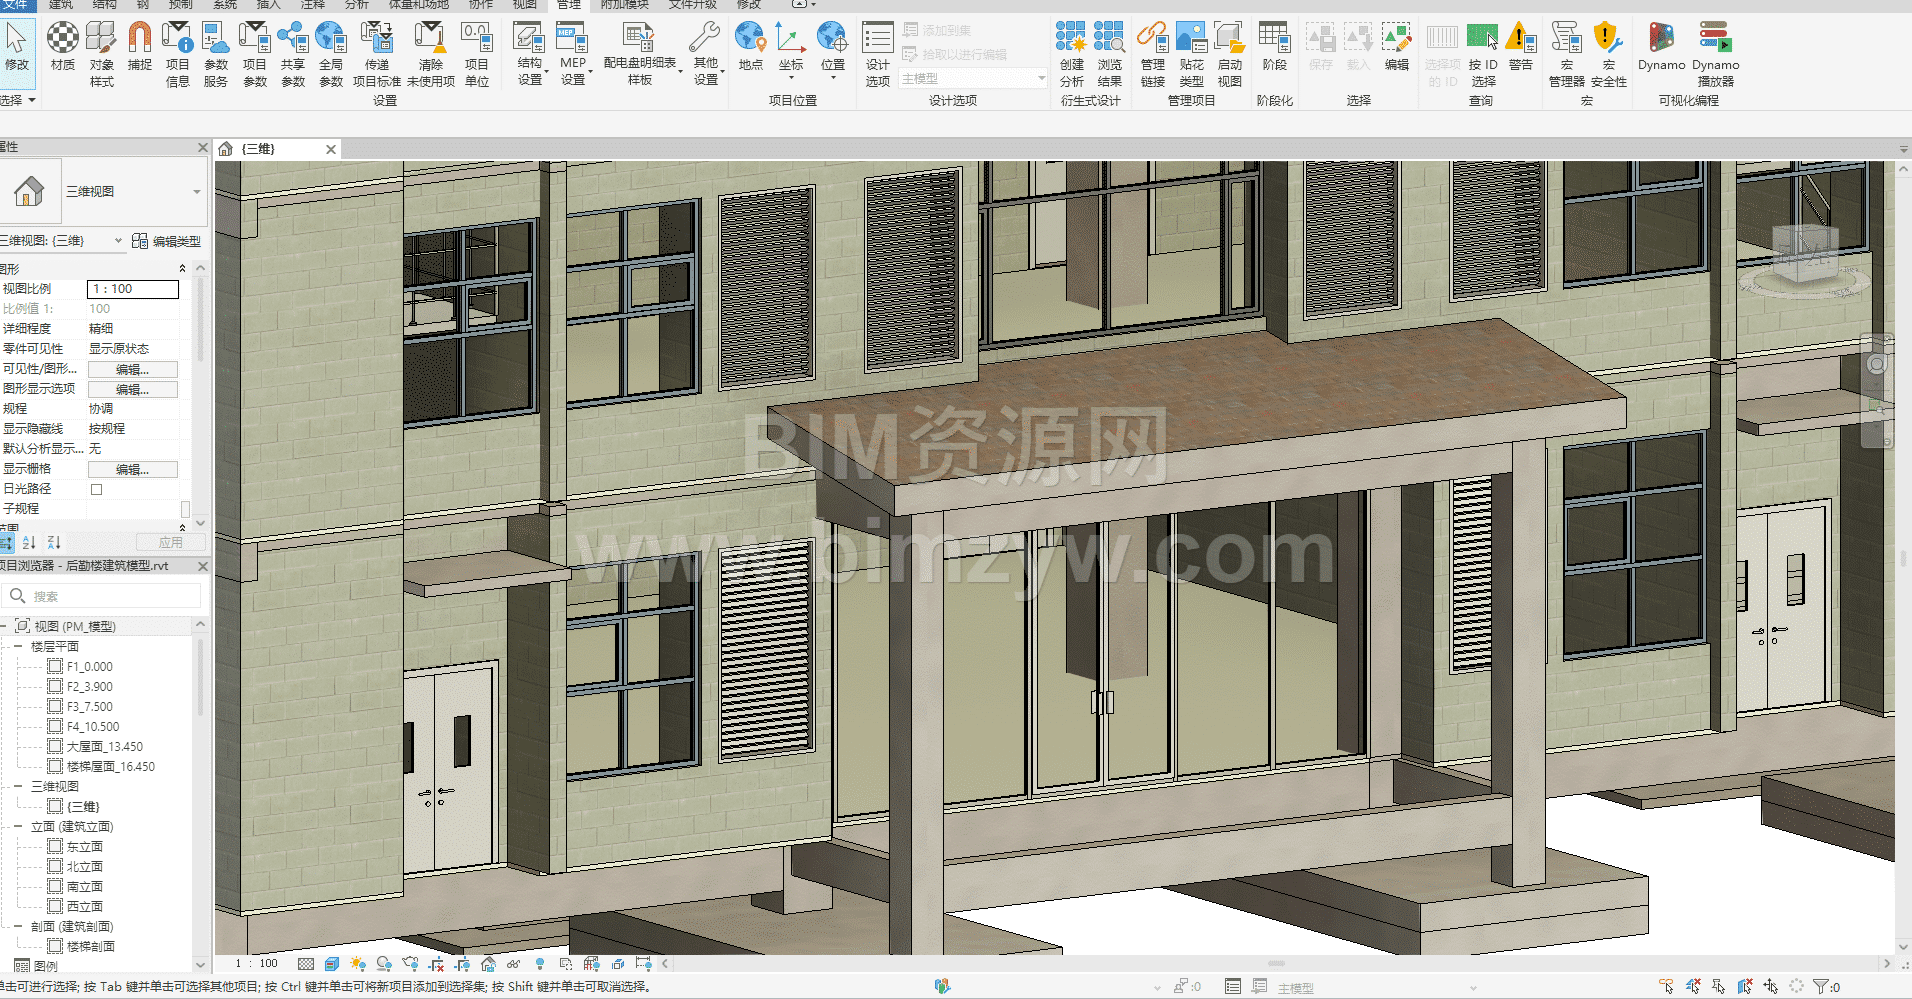Open 项目信息 project information
This screenshot has width=1912, height=999.
click(x=177, y=54)
